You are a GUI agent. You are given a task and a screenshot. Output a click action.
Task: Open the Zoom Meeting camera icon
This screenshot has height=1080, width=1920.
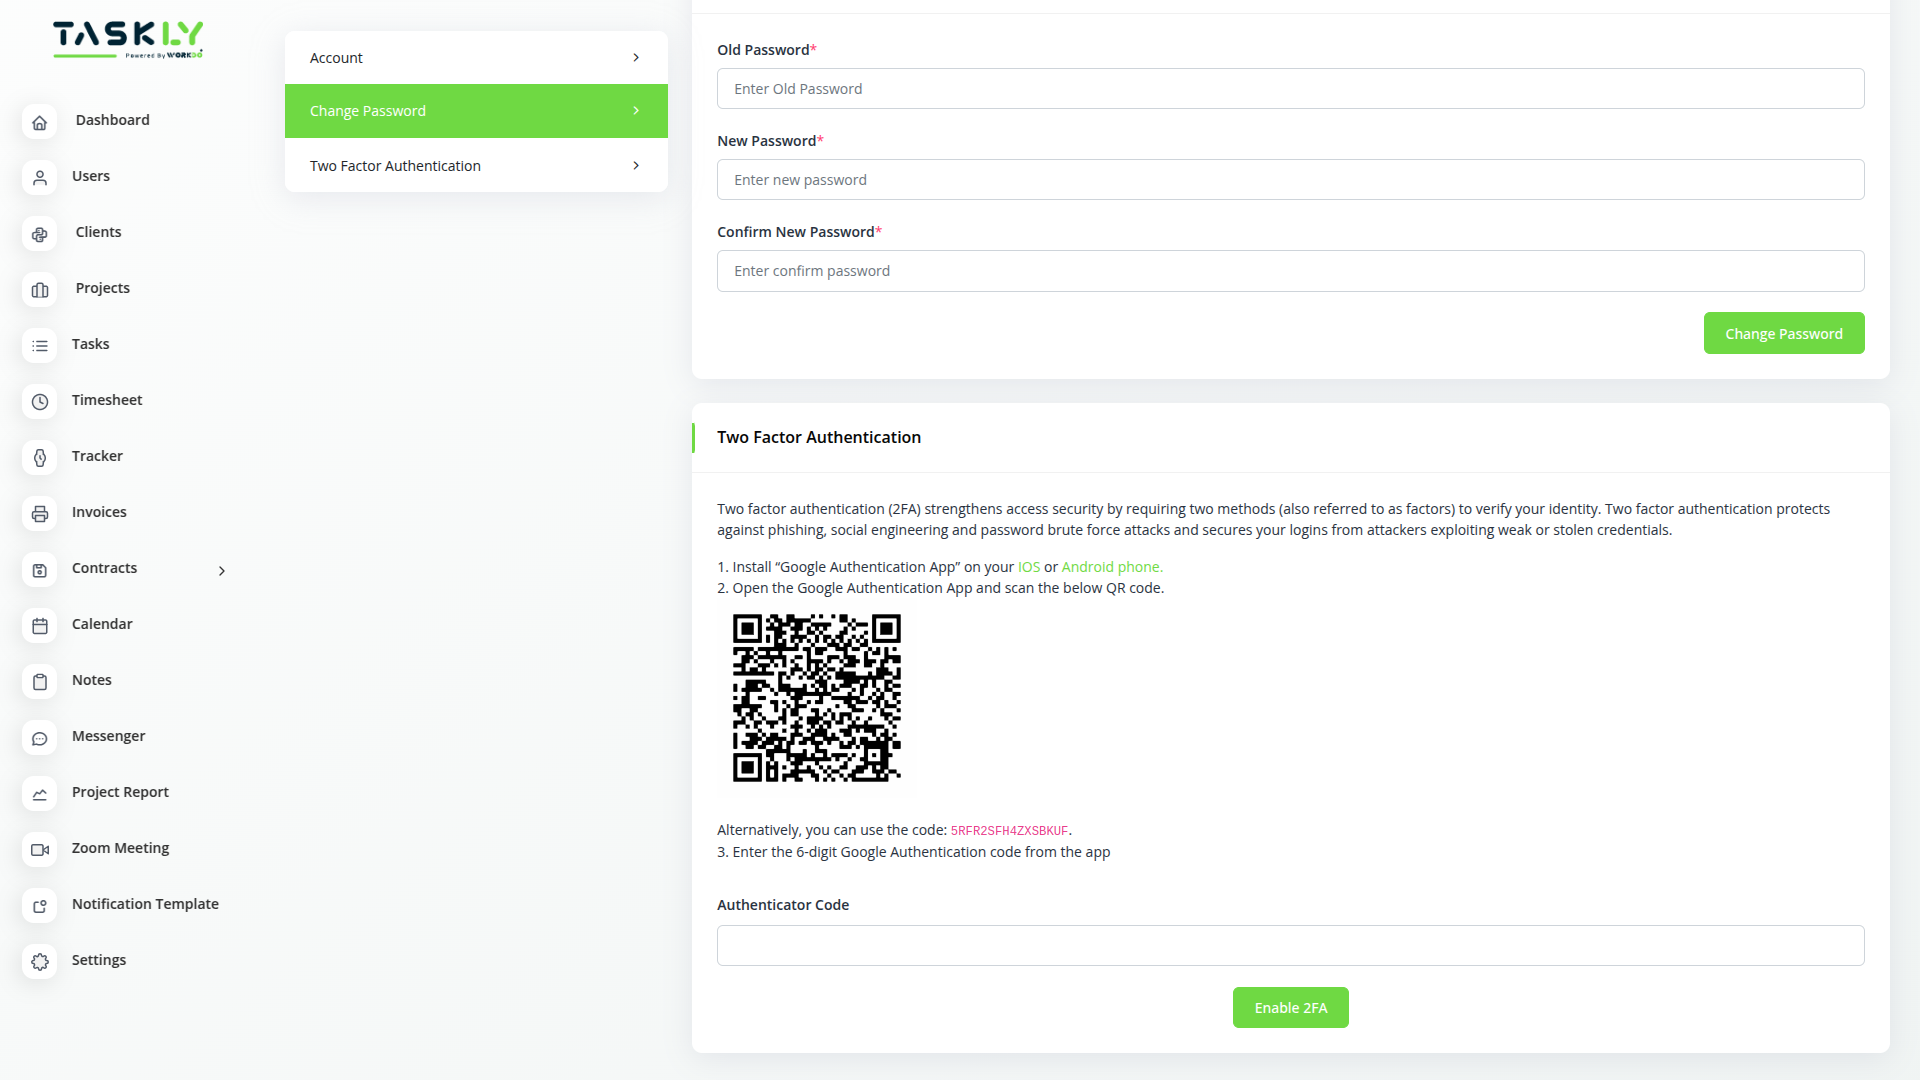[40, 849]
